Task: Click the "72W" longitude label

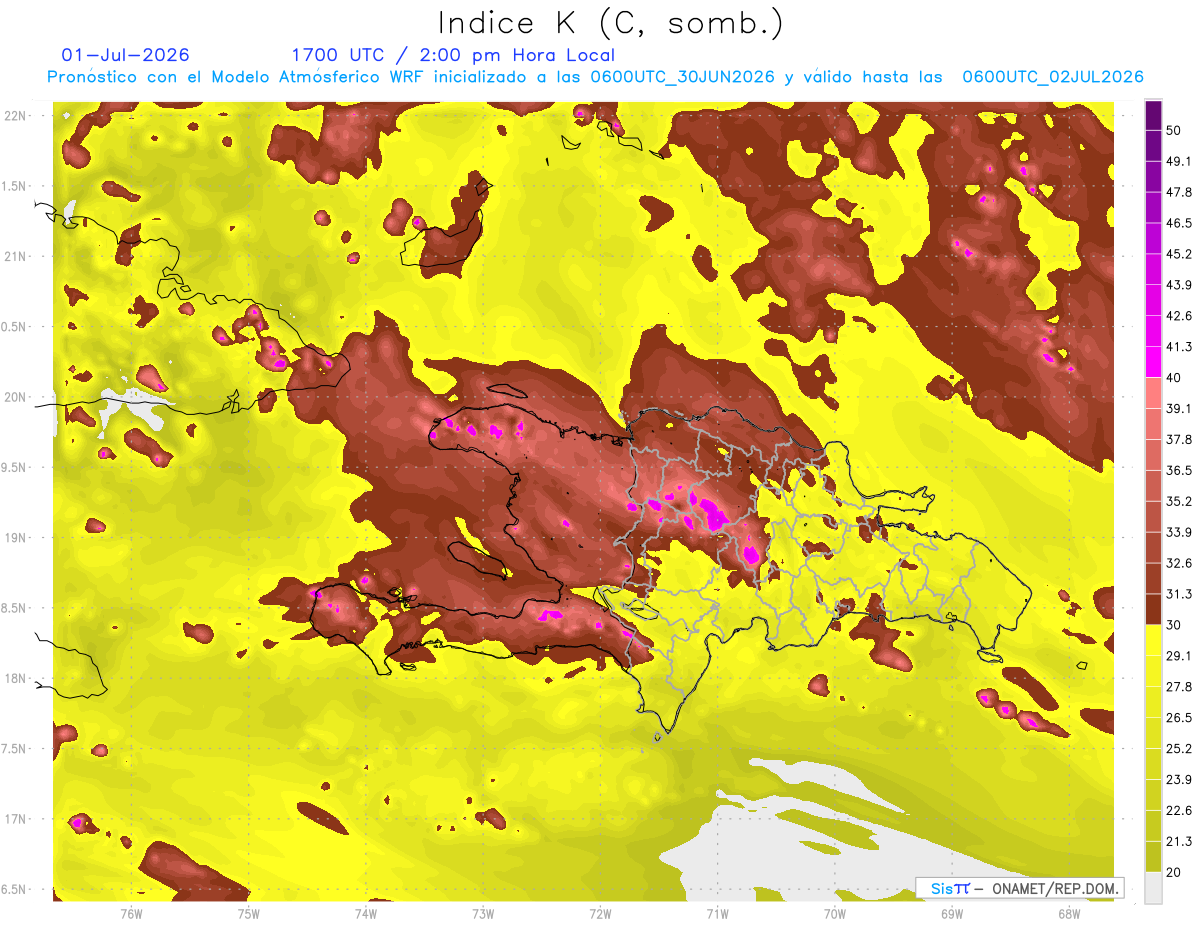Action: 600,913
